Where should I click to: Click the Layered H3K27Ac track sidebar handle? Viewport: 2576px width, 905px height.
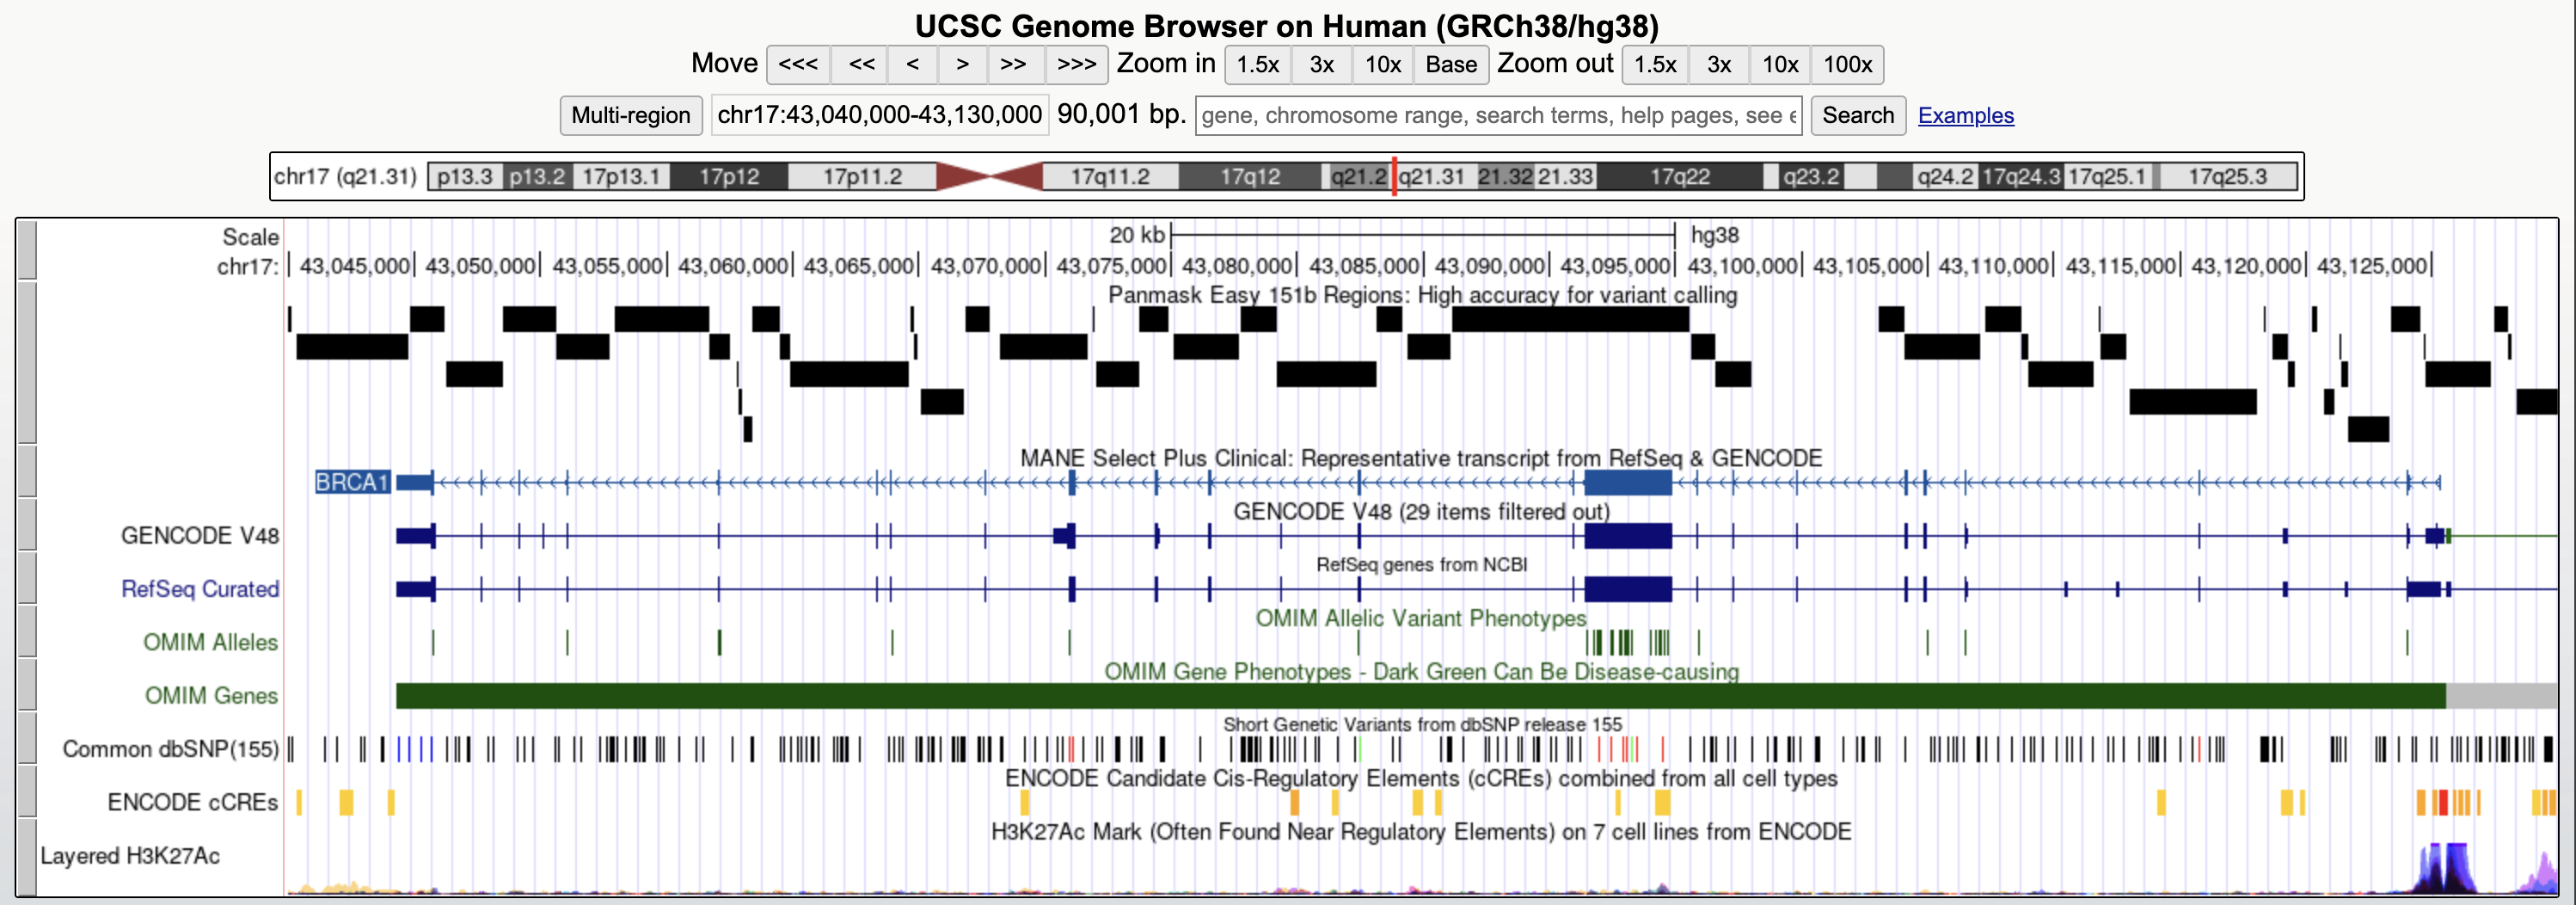click(x=27, y=856)
